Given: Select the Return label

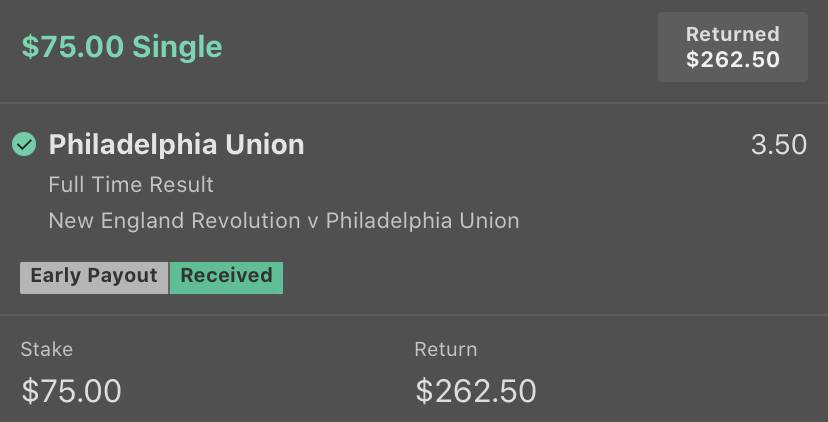Looking at the screenshot, I should click(446, 350).
